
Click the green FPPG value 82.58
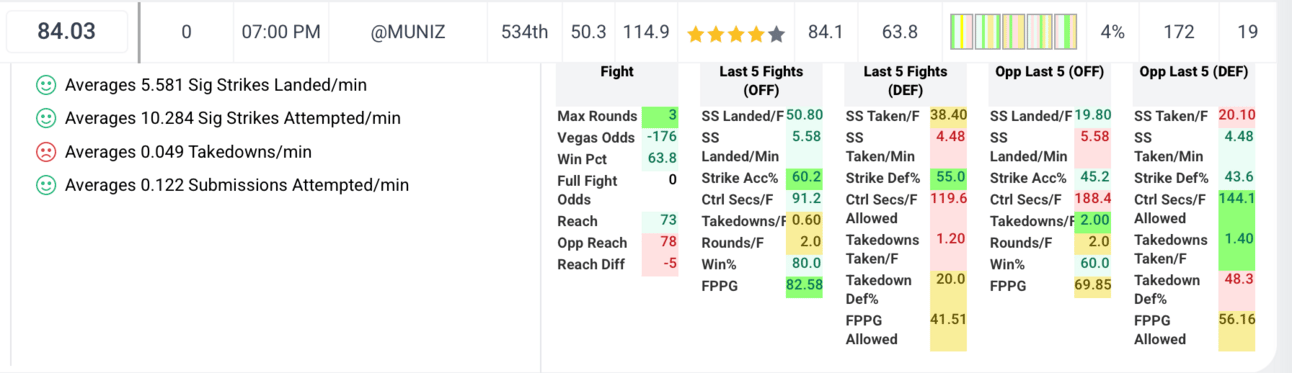pyautogui.click(x=804, y=285)
